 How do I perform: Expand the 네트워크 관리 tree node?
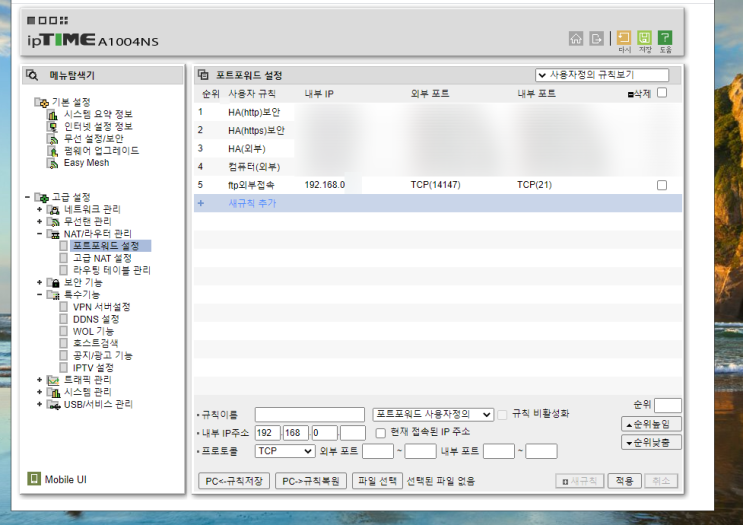[x=39, y=209]
